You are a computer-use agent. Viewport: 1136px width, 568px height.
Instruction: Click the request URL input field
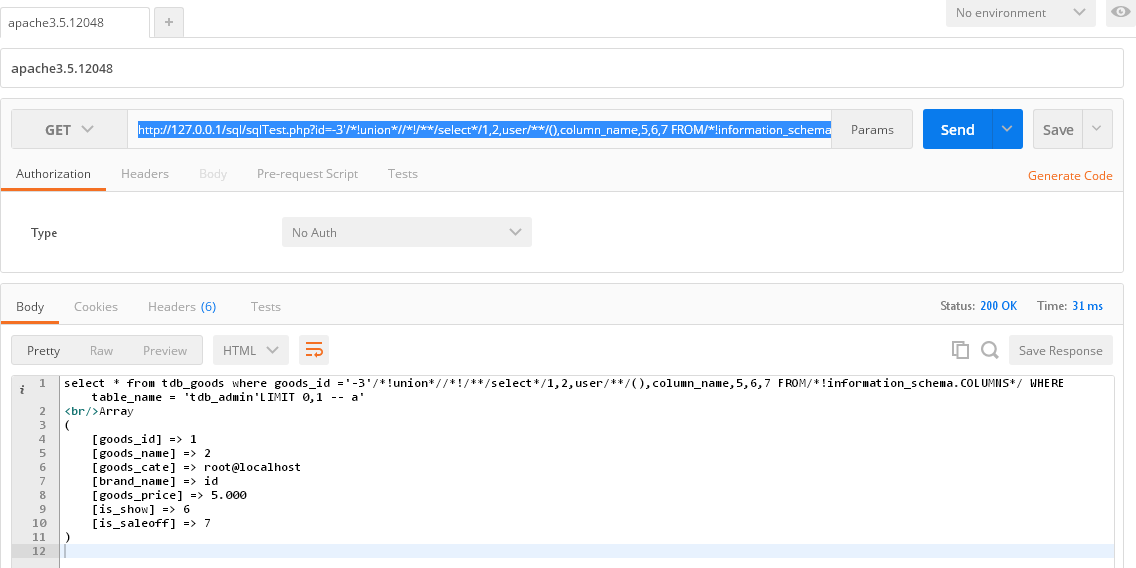pos(480,129)
